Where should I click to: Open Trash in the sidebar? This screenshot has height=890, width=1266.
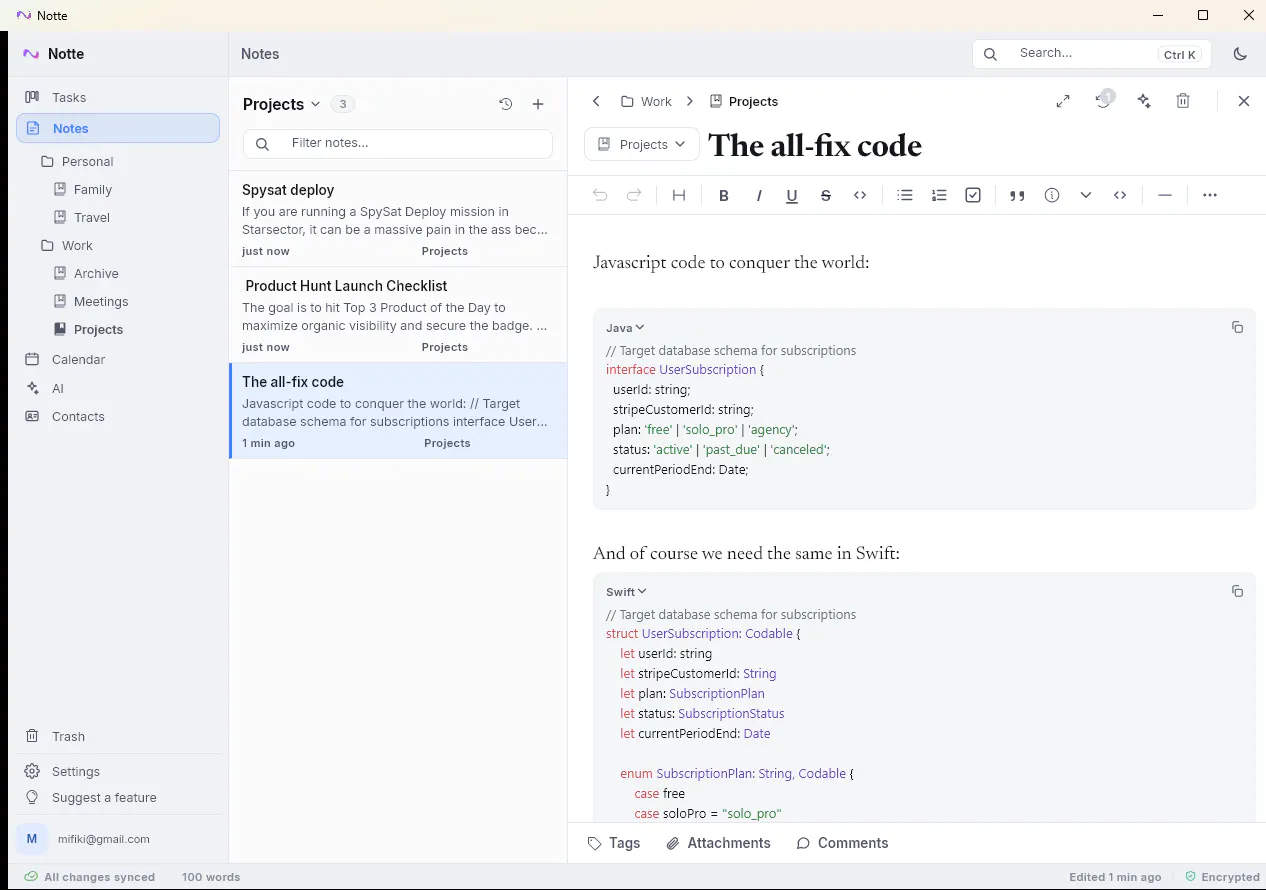(118, 736)
